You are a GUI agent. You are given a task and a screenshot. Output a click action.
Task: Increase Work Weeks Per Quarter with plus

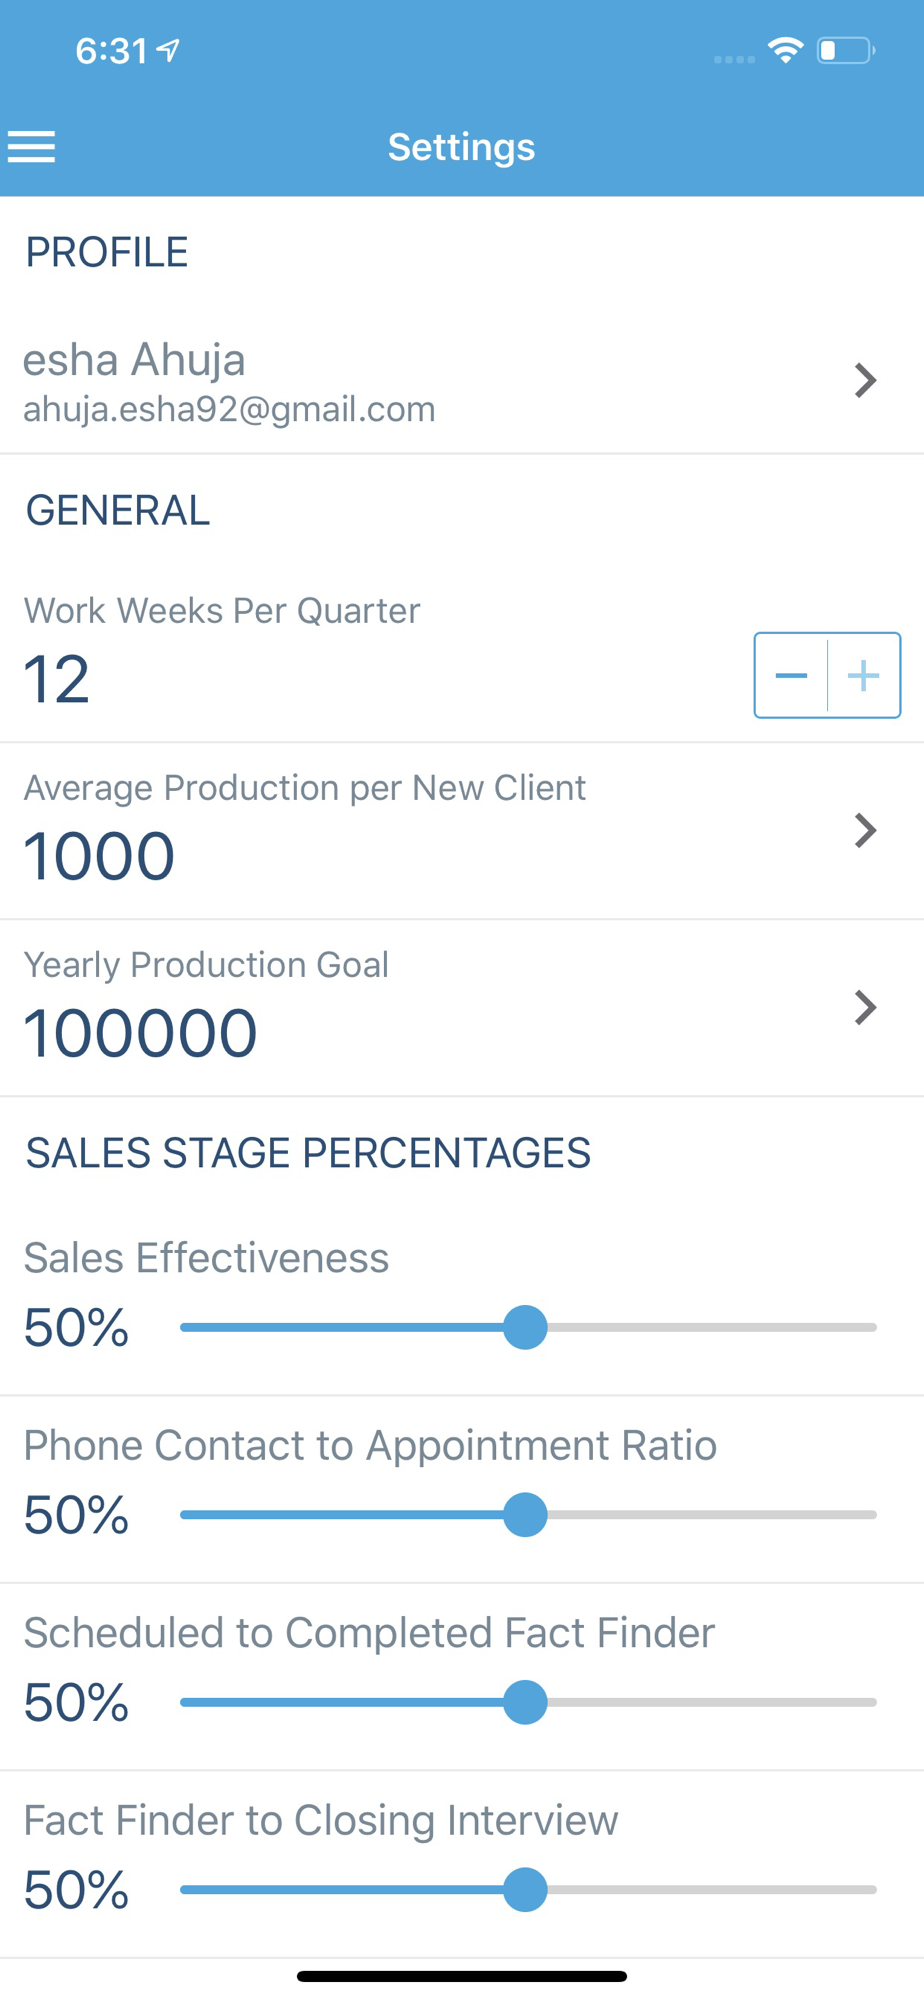coord(864,676)
